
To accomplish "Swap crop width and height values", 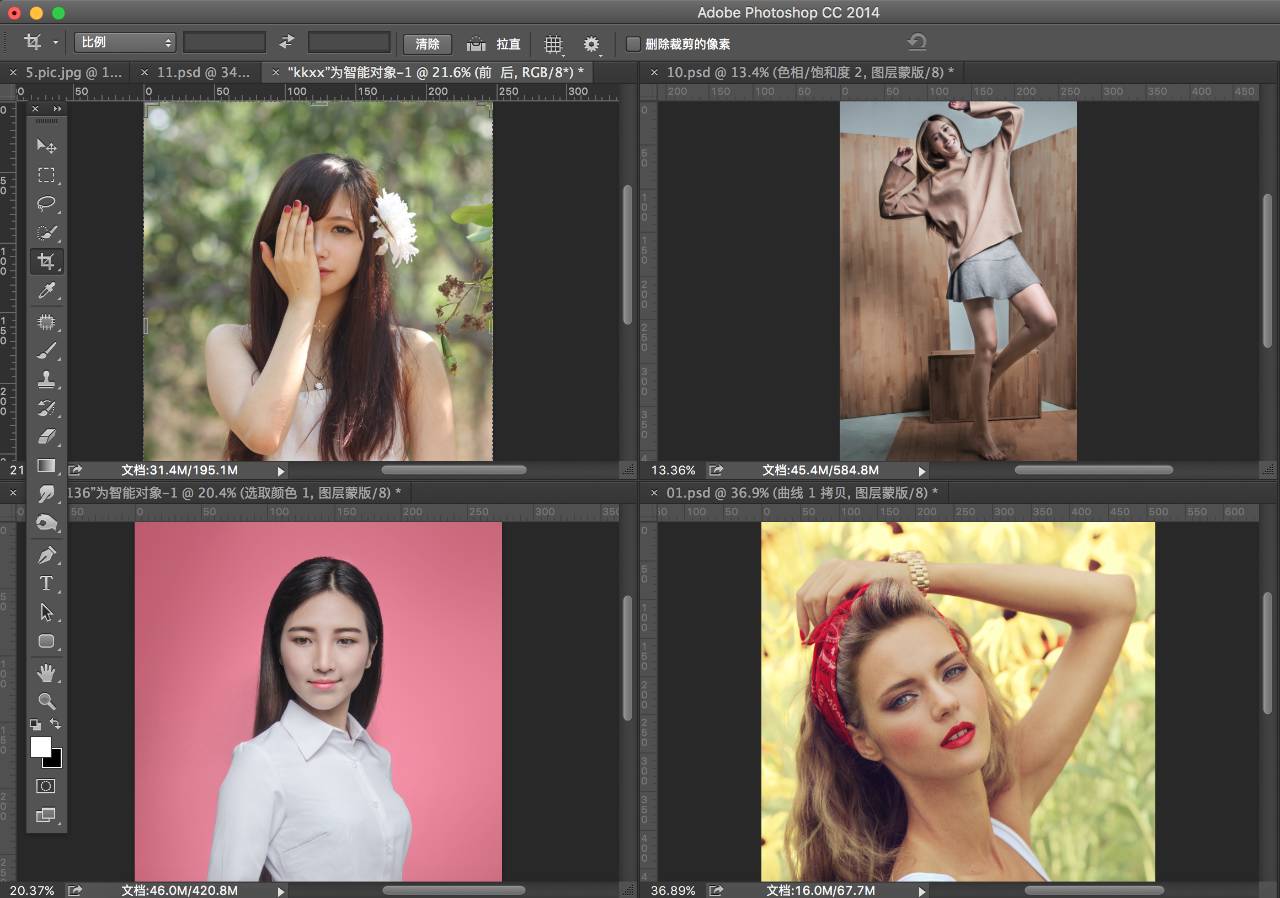I will click(x=287, y=42).
